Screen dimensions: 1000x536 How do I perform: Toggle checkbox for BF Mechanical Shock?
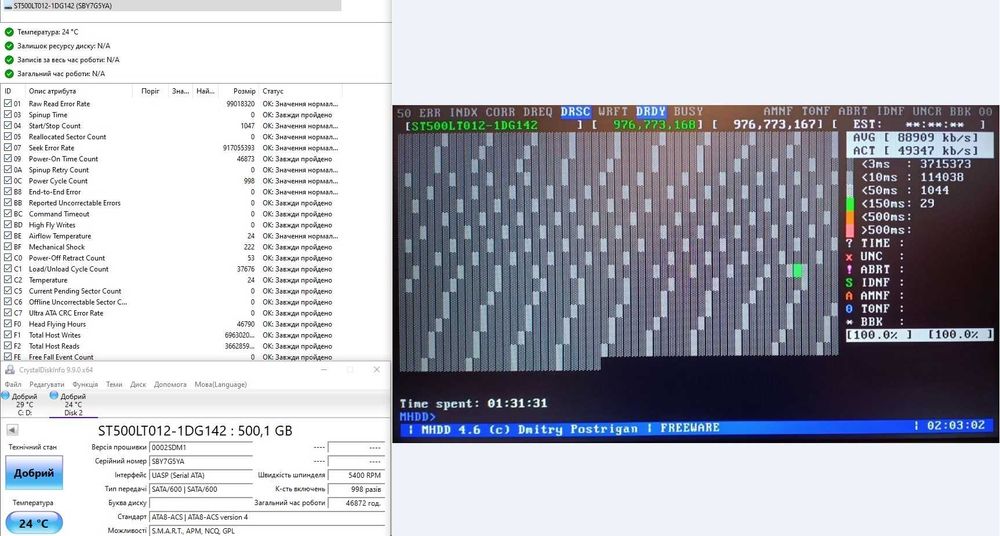pyautogui.click(x=8, y=247)
